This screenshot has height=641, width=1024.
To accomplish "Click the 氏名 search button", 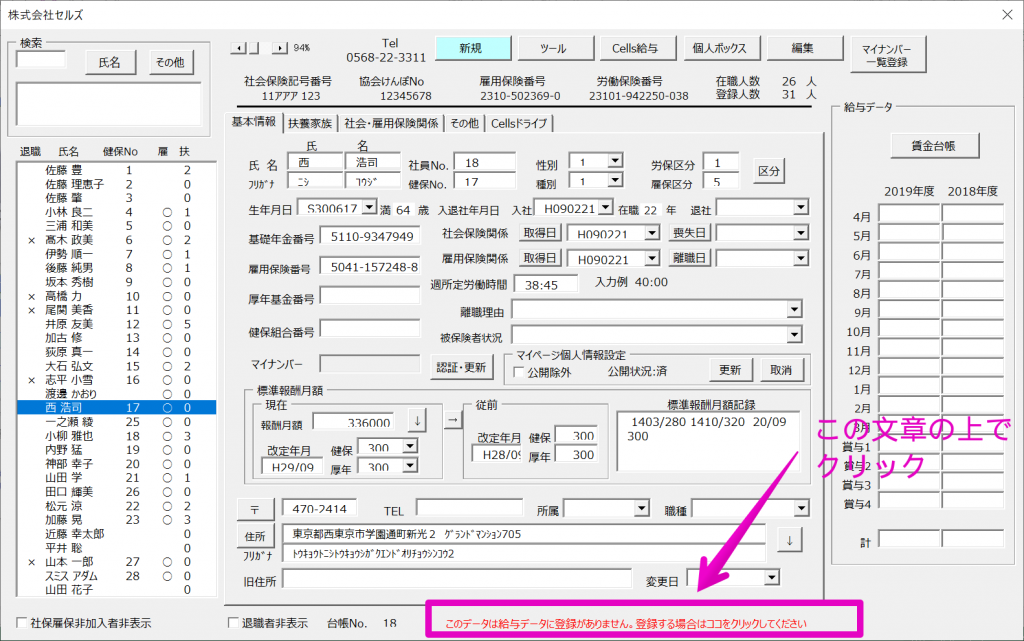I will (110, 63).
